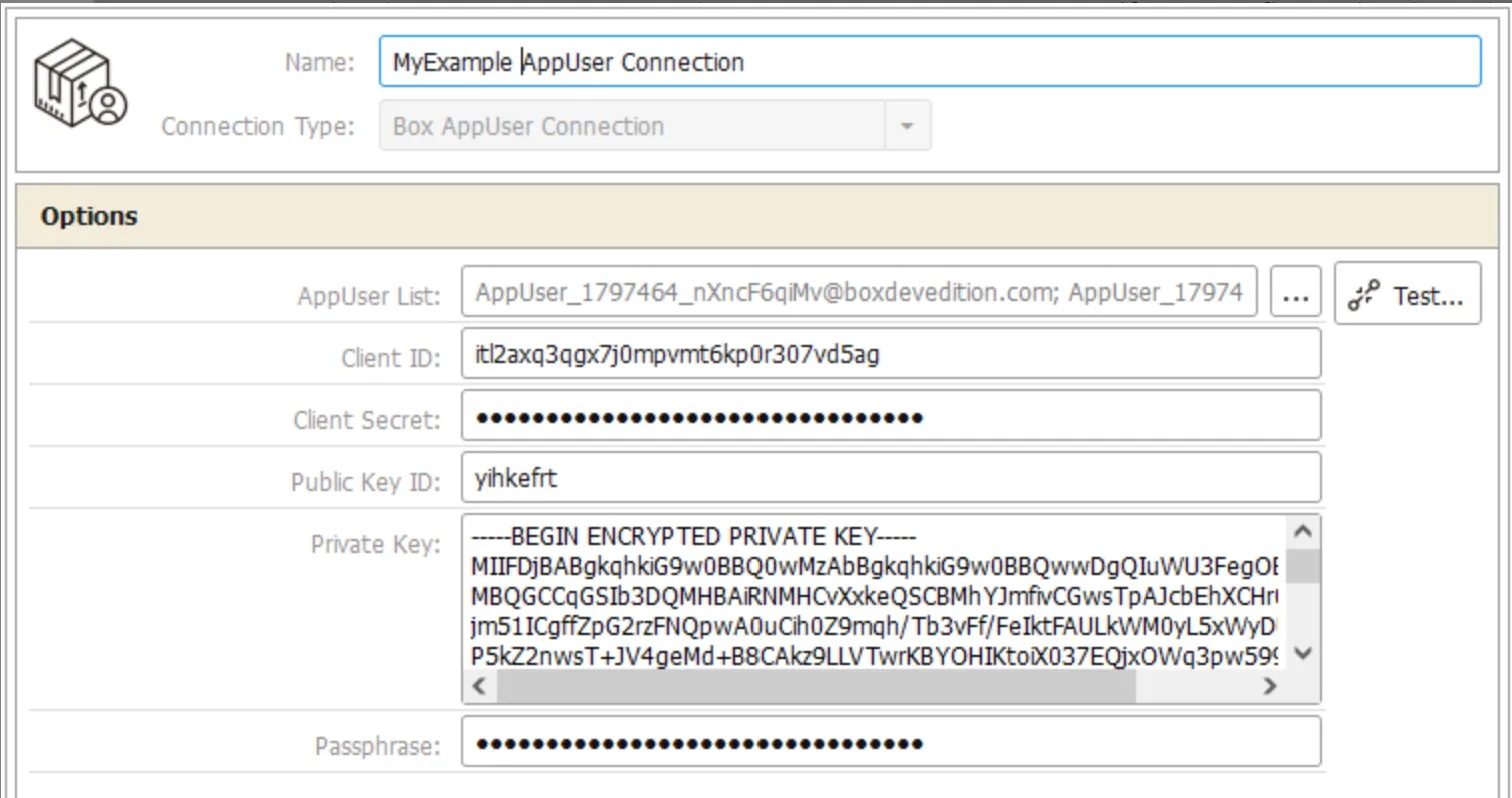The height and width of the screenshot is (798, 1512).
Task: Open the Box AppUser Connection combo box
Action: pyautogui.click(x=655, y=126)
